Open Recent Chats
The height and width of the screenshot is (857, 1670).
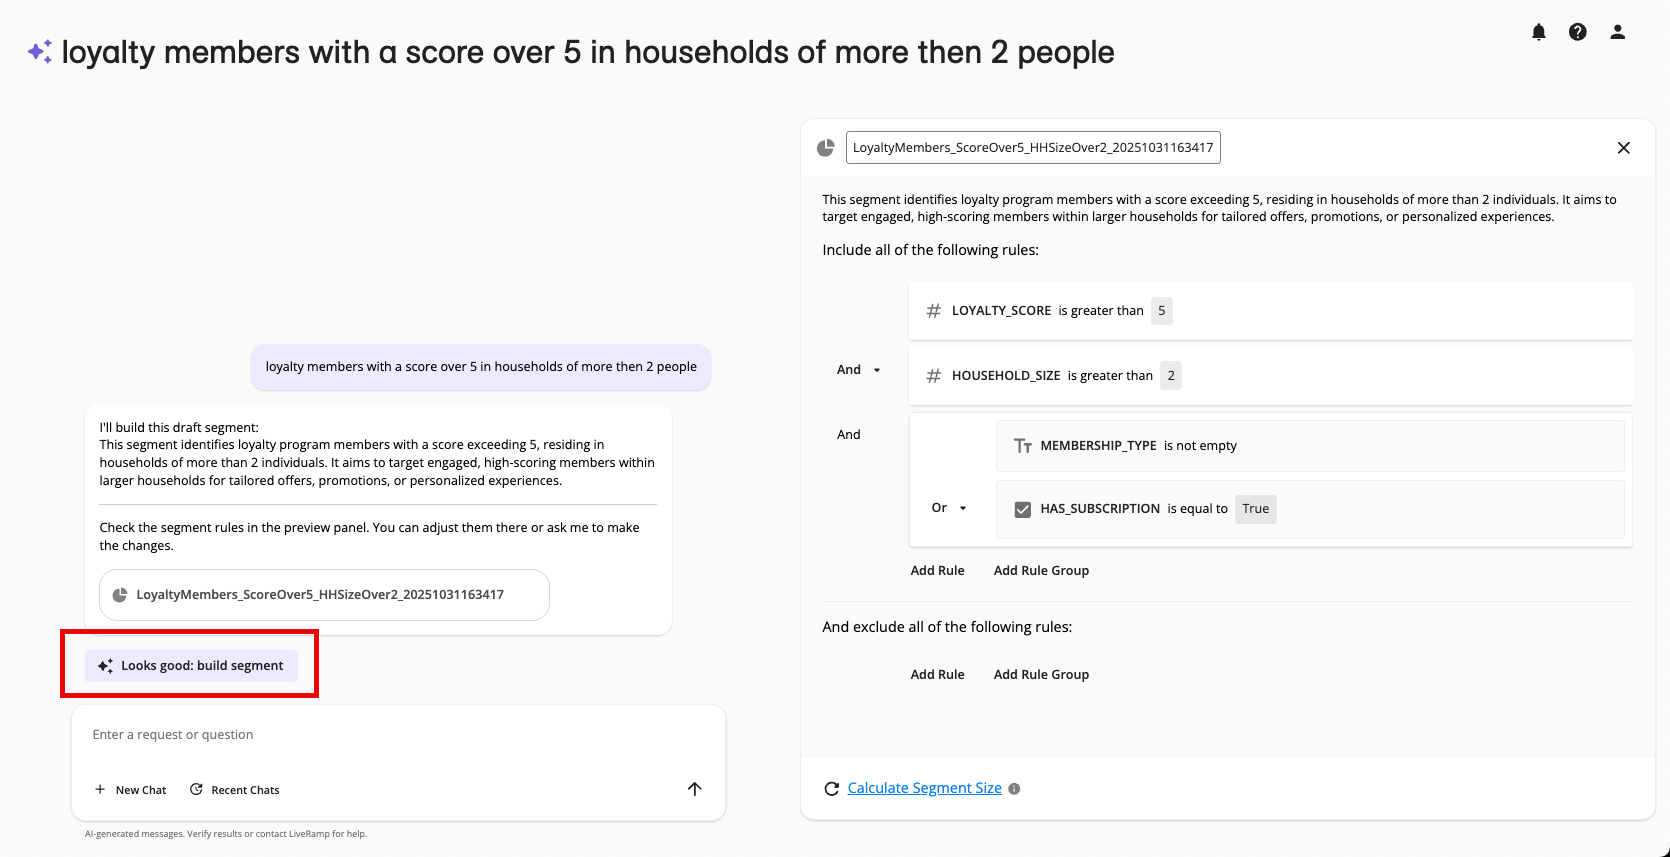(235, 790)
